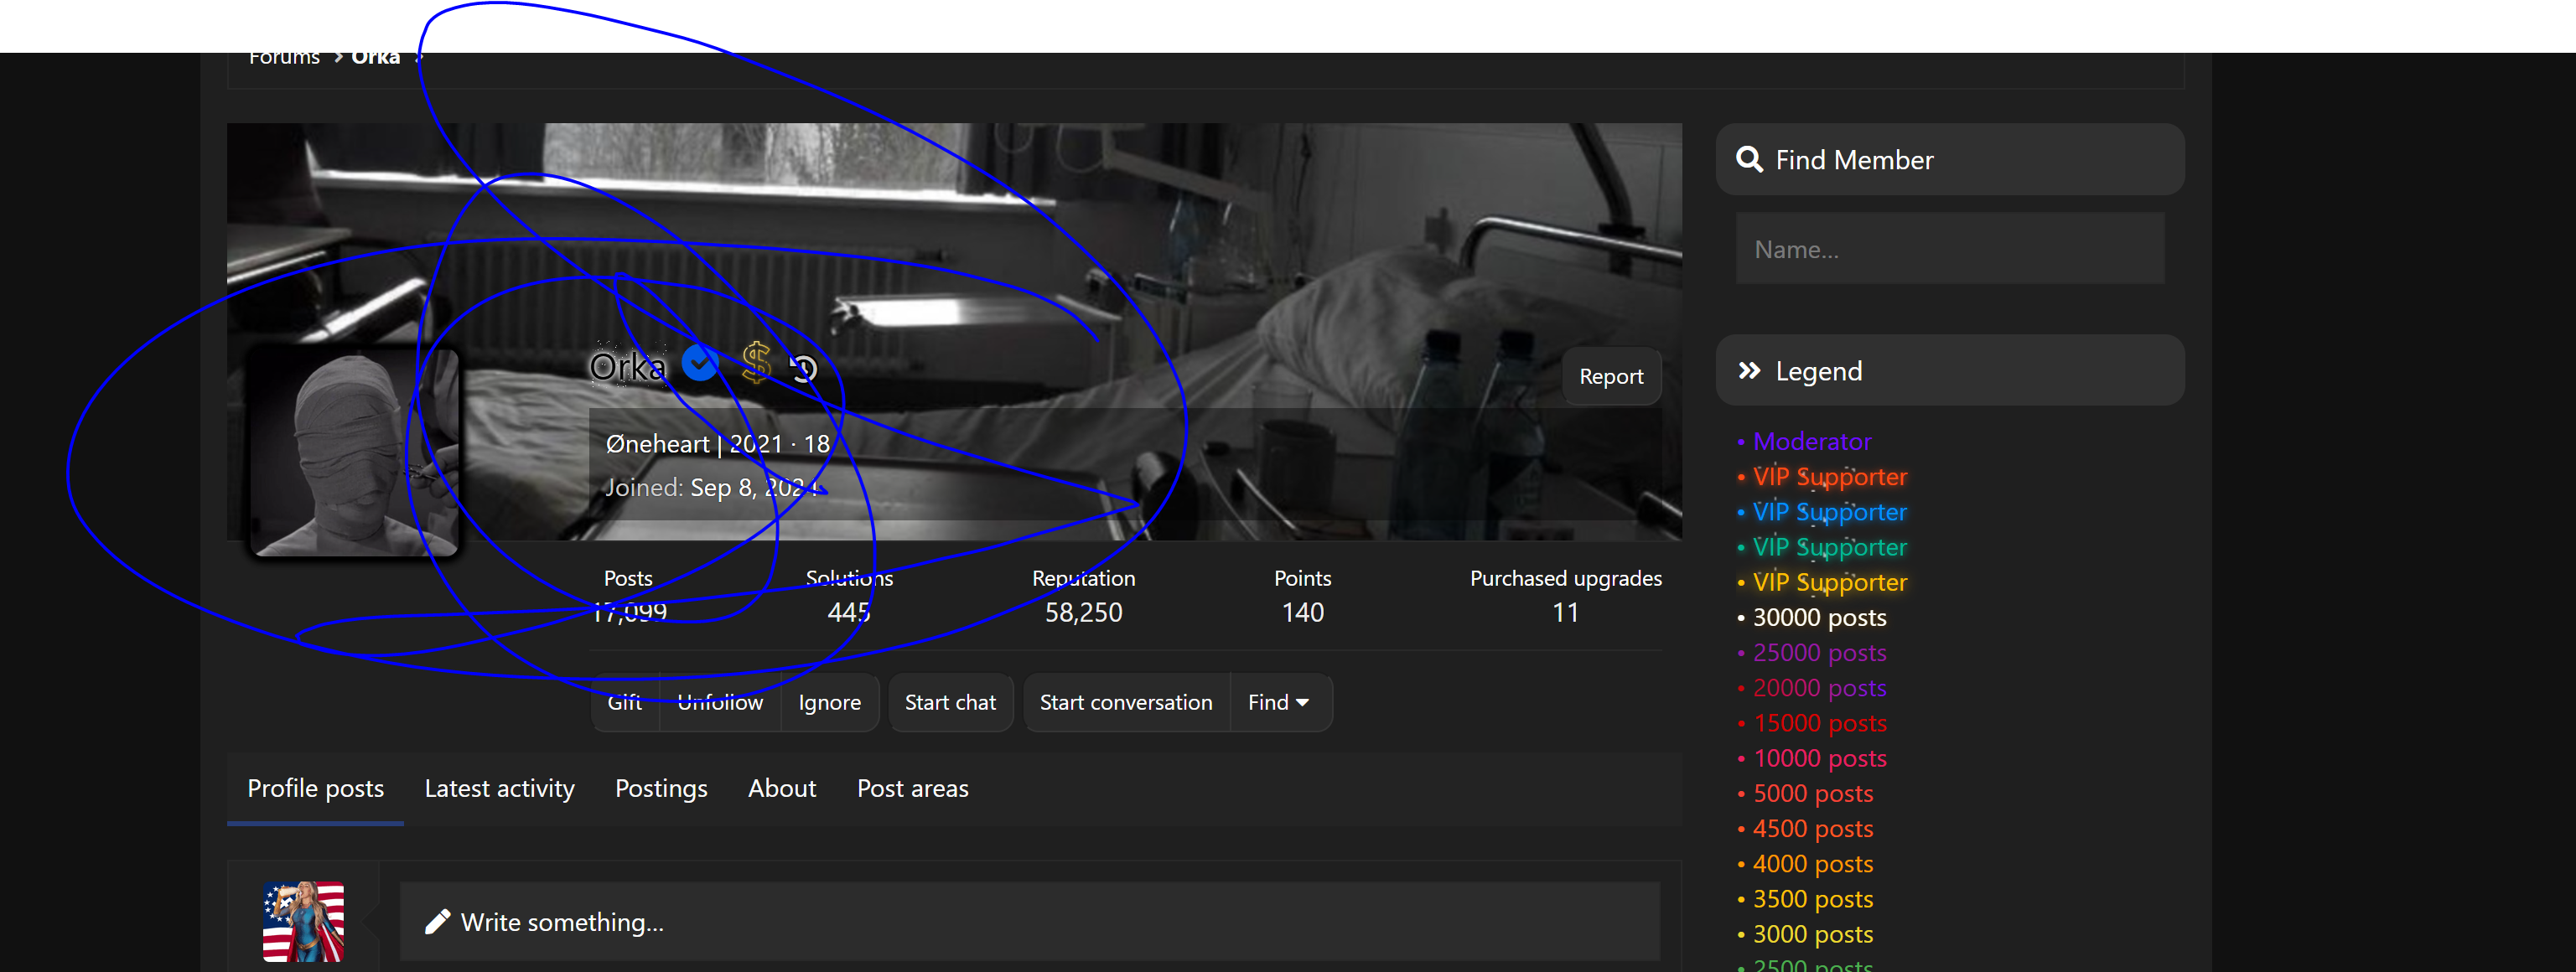This screenshot has width=2576, height=972.
Task: Click the Forums breadcrumb link
Action: pos(284,57)
